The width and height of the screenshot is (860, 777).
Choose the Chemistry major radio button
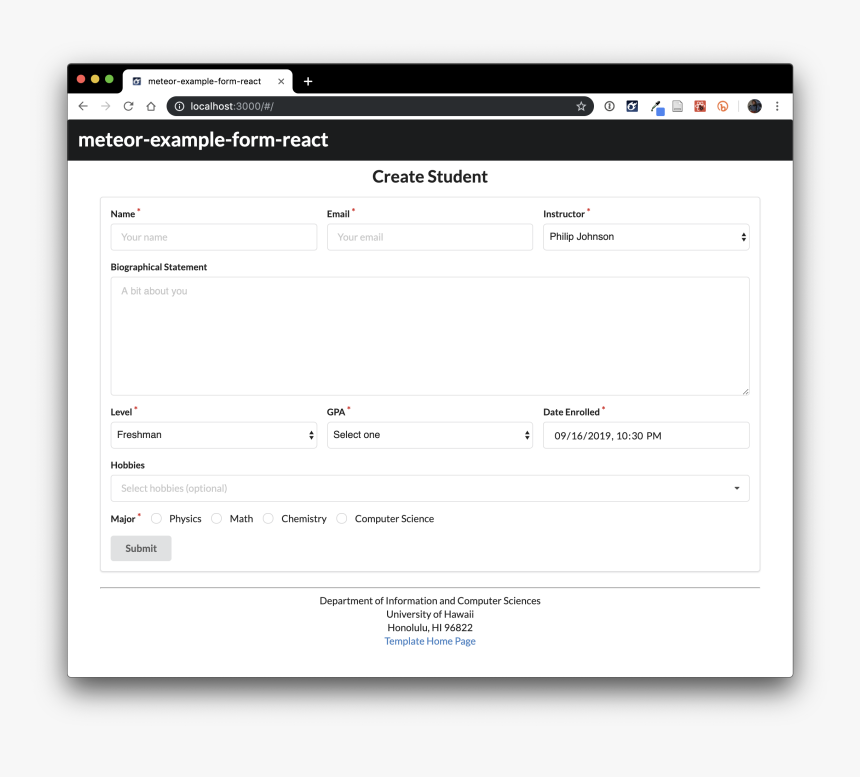click(268, 519)
